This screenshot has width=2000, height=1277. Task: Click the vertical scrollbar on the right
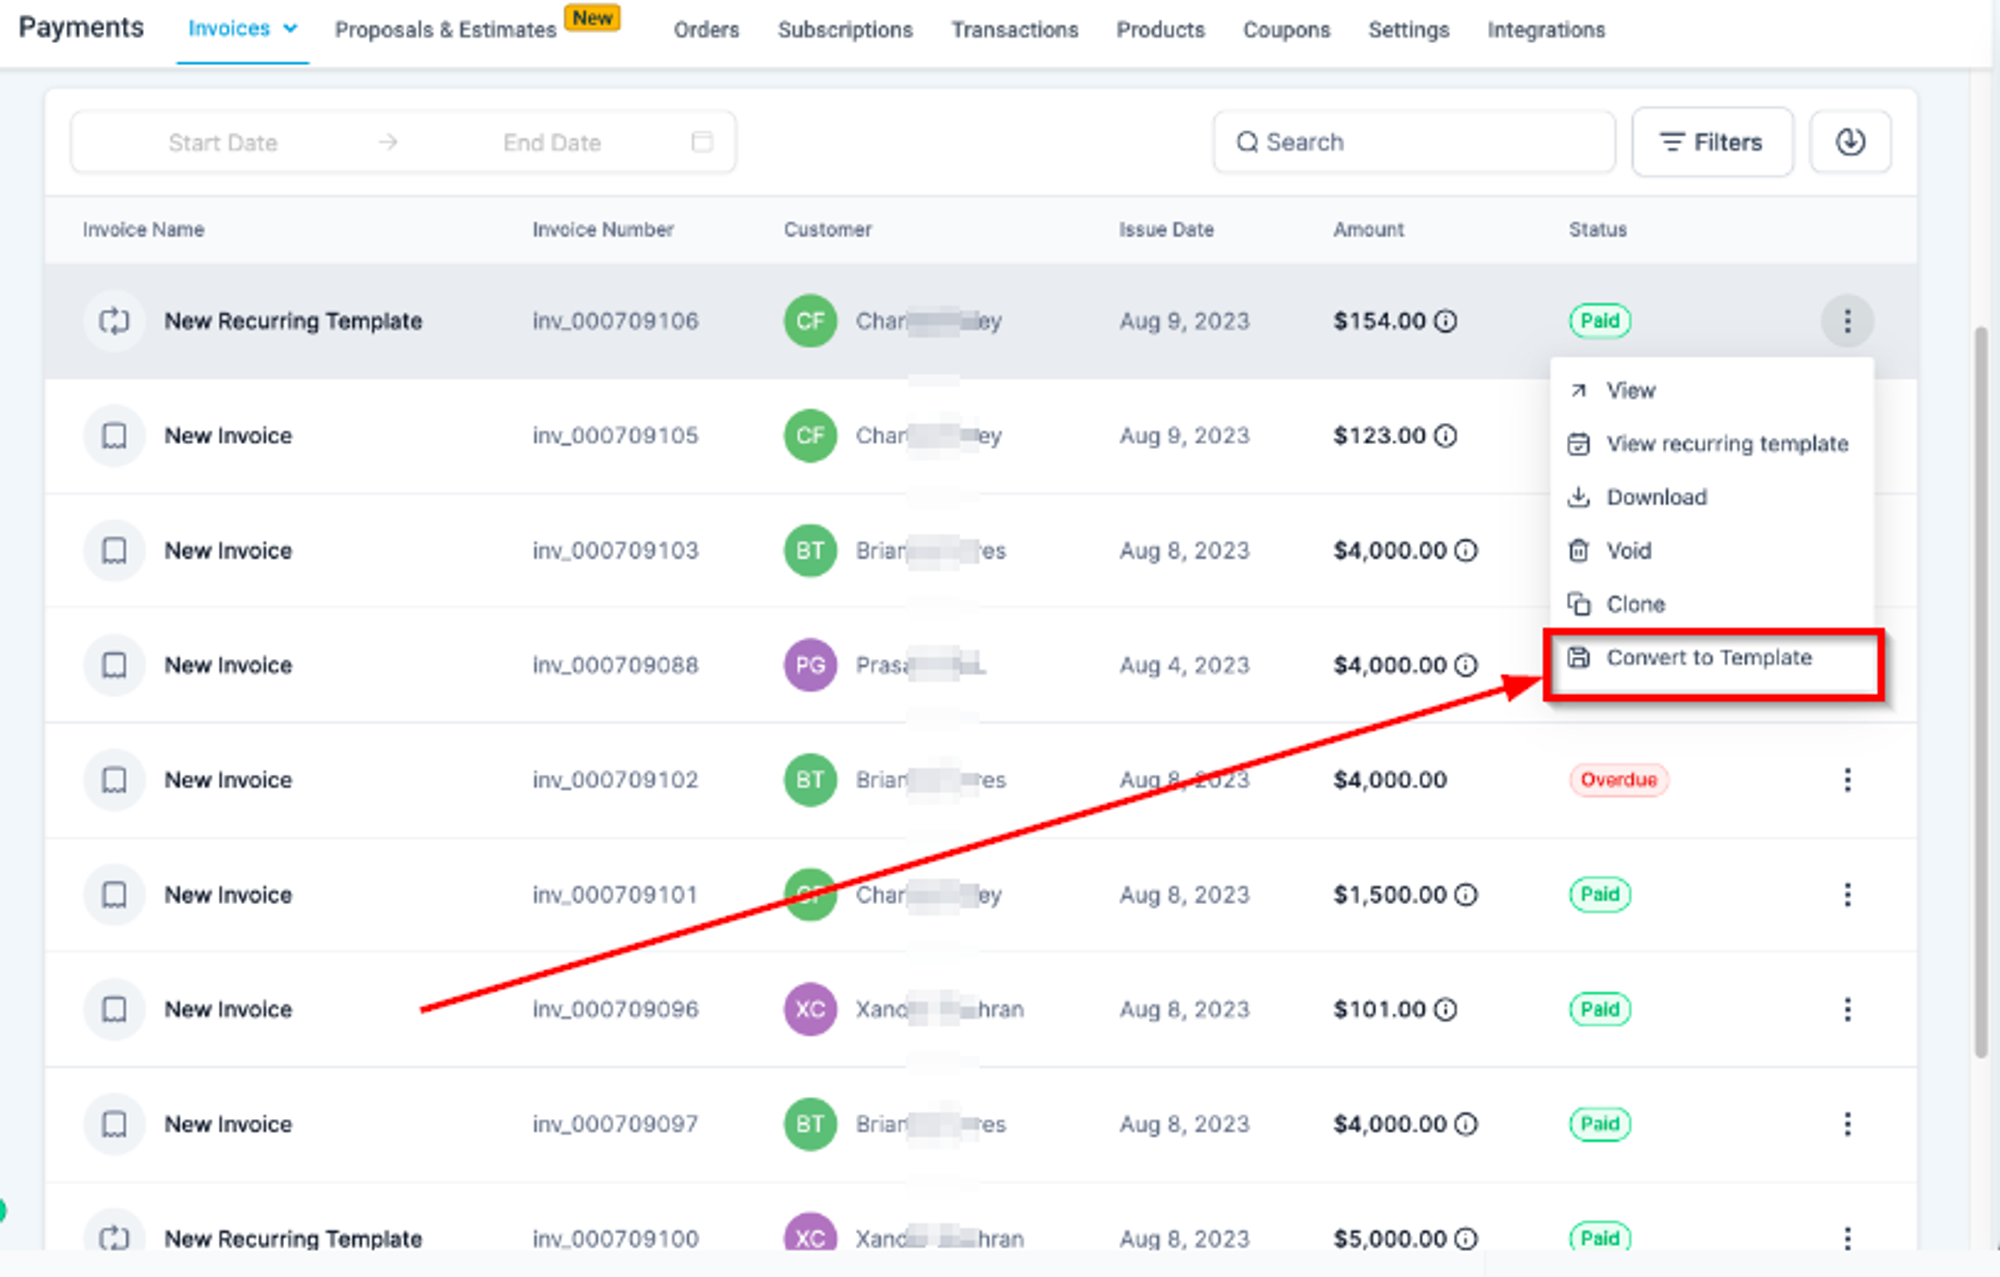[1980, 691]
